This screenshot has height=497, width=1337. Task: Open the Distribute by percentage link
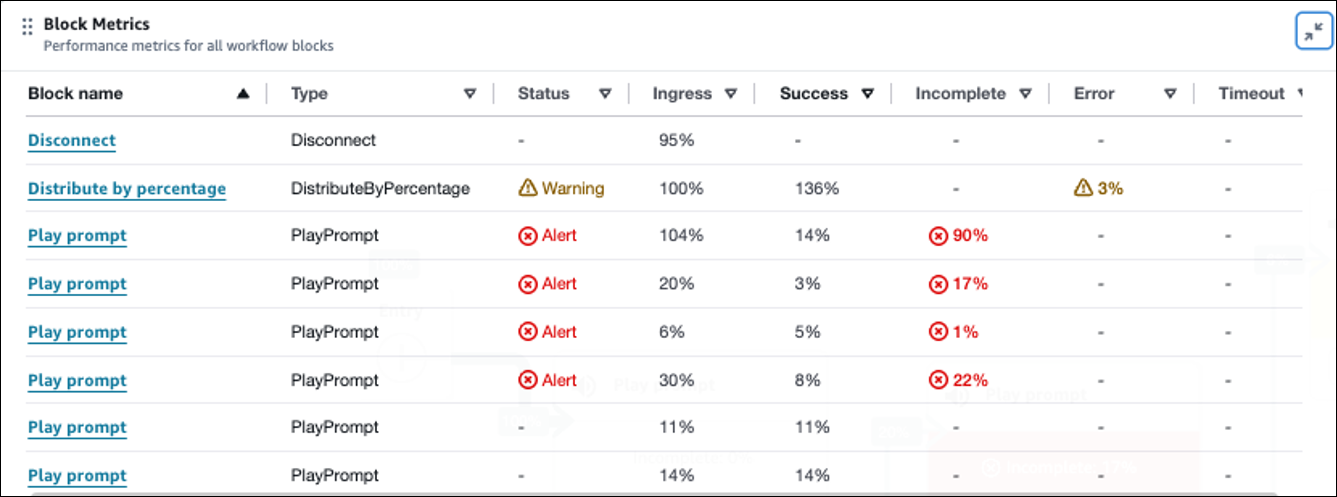(x=127, y=189)
